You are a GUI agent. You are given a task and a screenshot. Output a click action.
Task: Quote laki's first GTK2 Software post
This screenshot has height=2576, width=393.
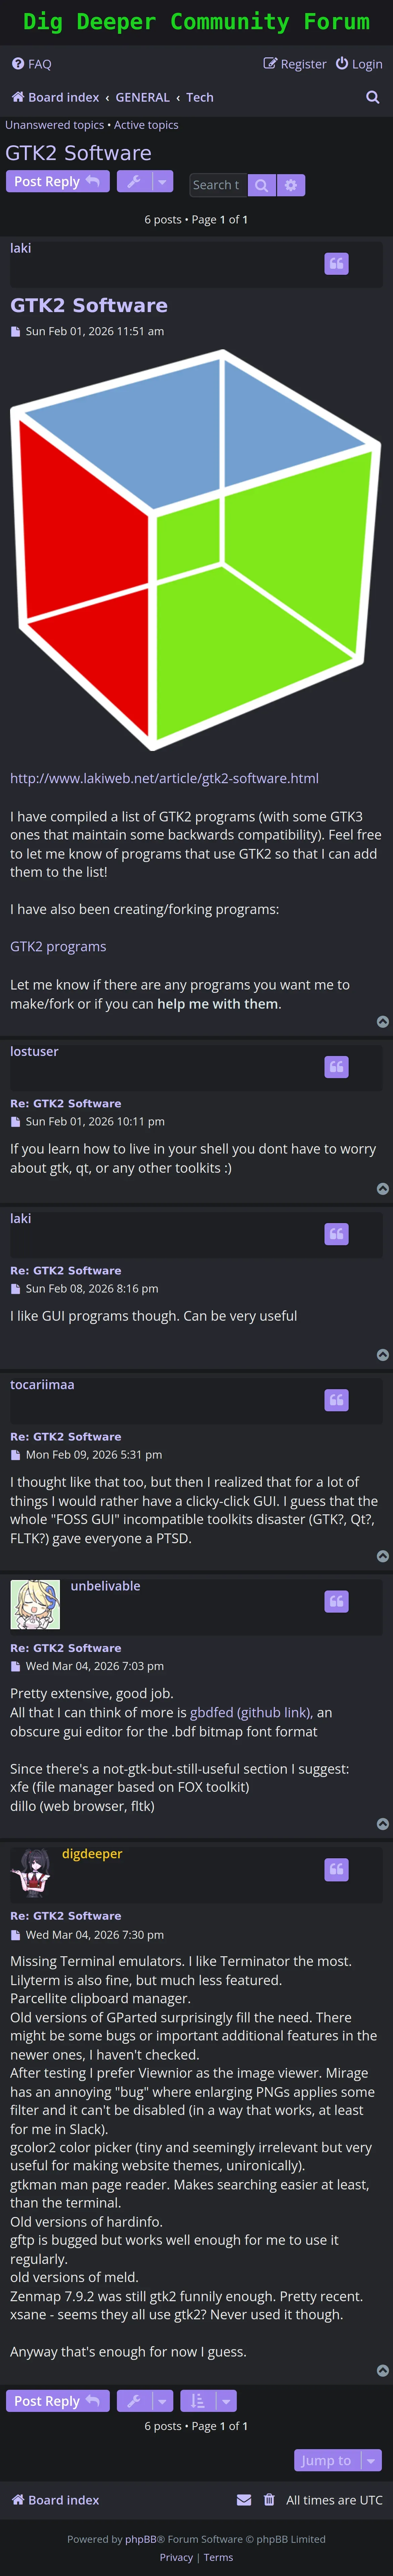tap(336, 264)
